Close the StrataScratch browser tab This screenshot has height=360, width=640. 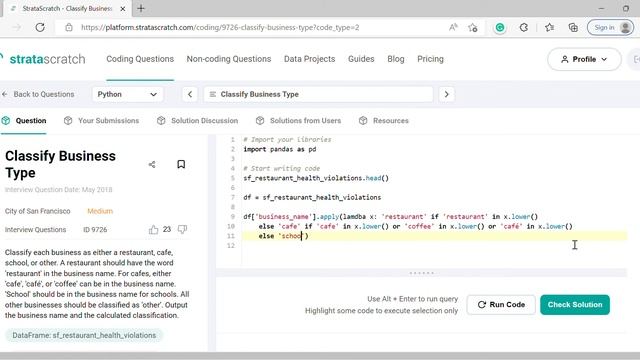[x=123, y=9]
